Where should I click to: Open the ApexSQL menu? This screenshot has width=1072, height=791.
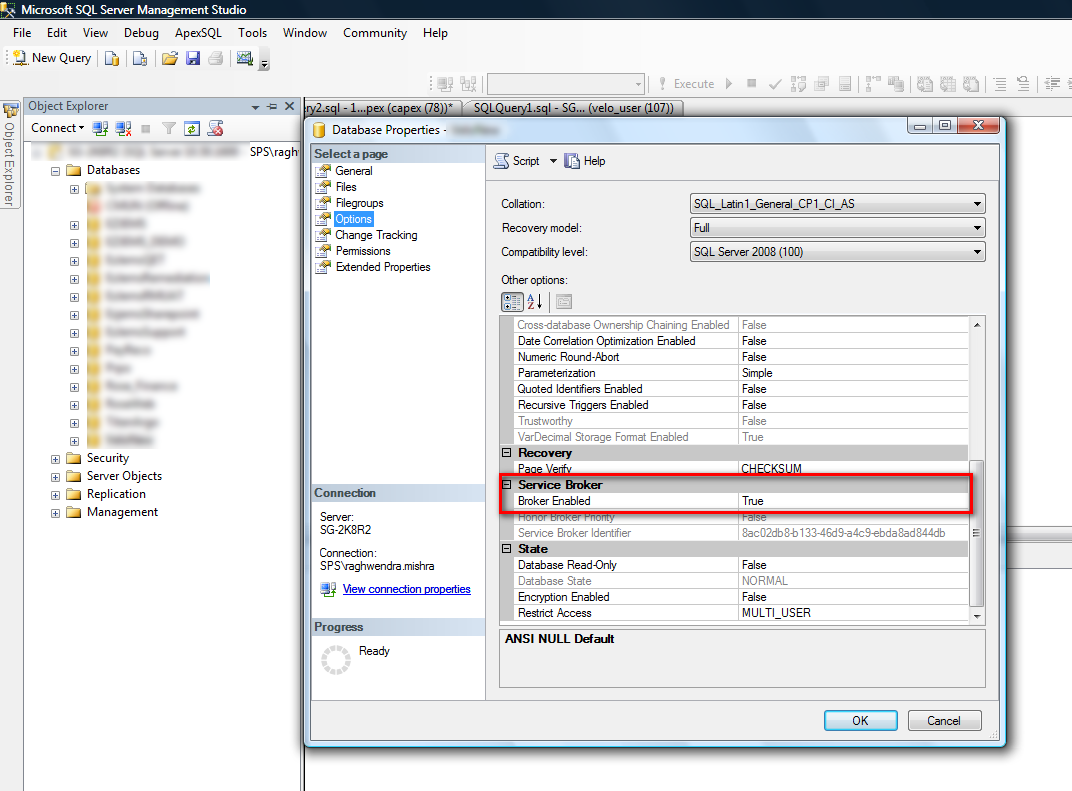click(x=198, y=33)
